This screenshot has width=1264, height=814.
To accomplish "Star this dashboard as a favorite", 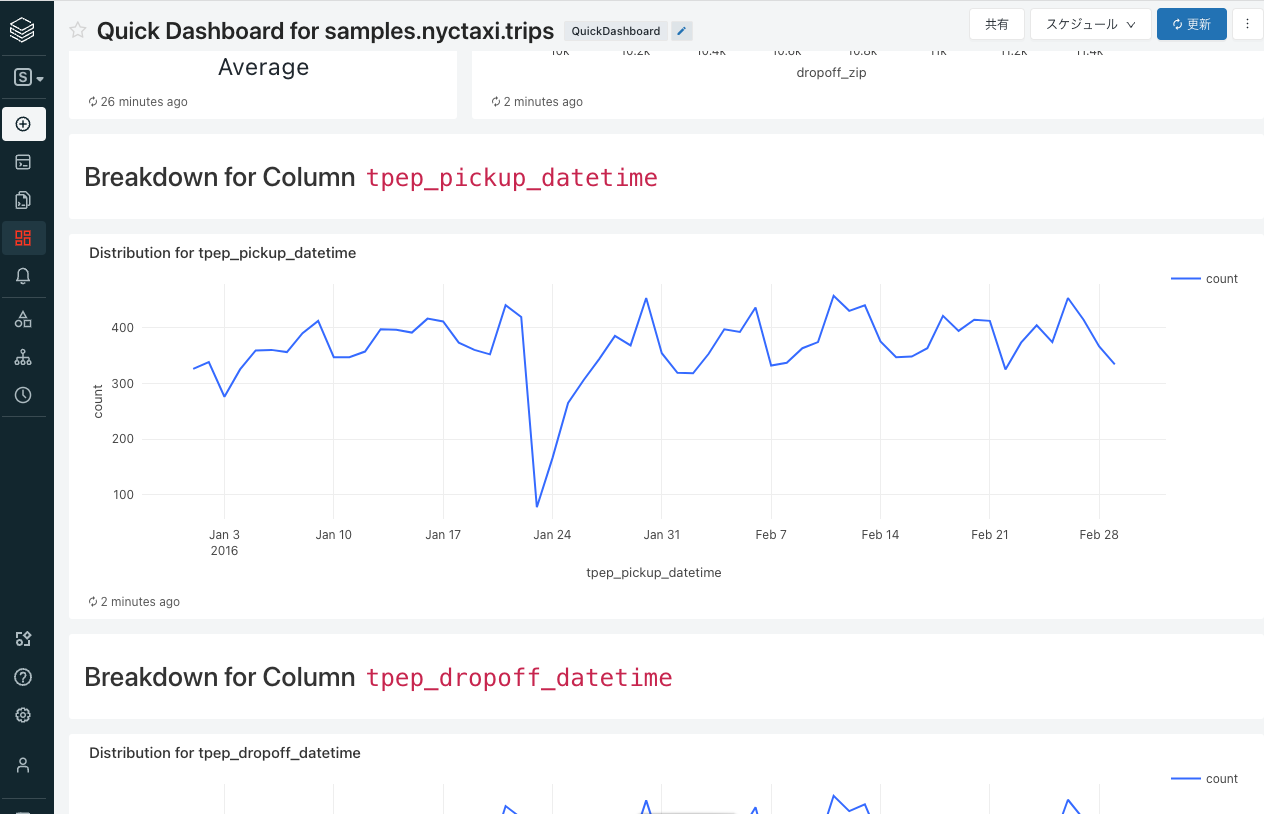I will tap(78, 30).
